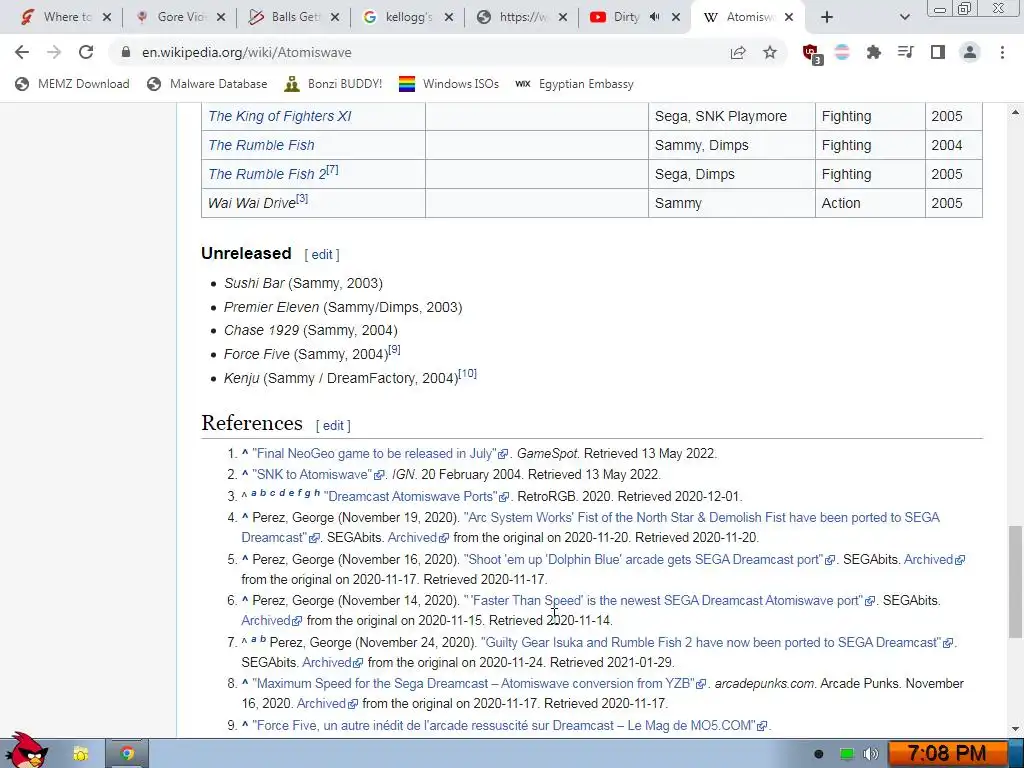Open the Chrome three-dot menu
Screen dimensions: 1024x768
tap(1002, 52)
